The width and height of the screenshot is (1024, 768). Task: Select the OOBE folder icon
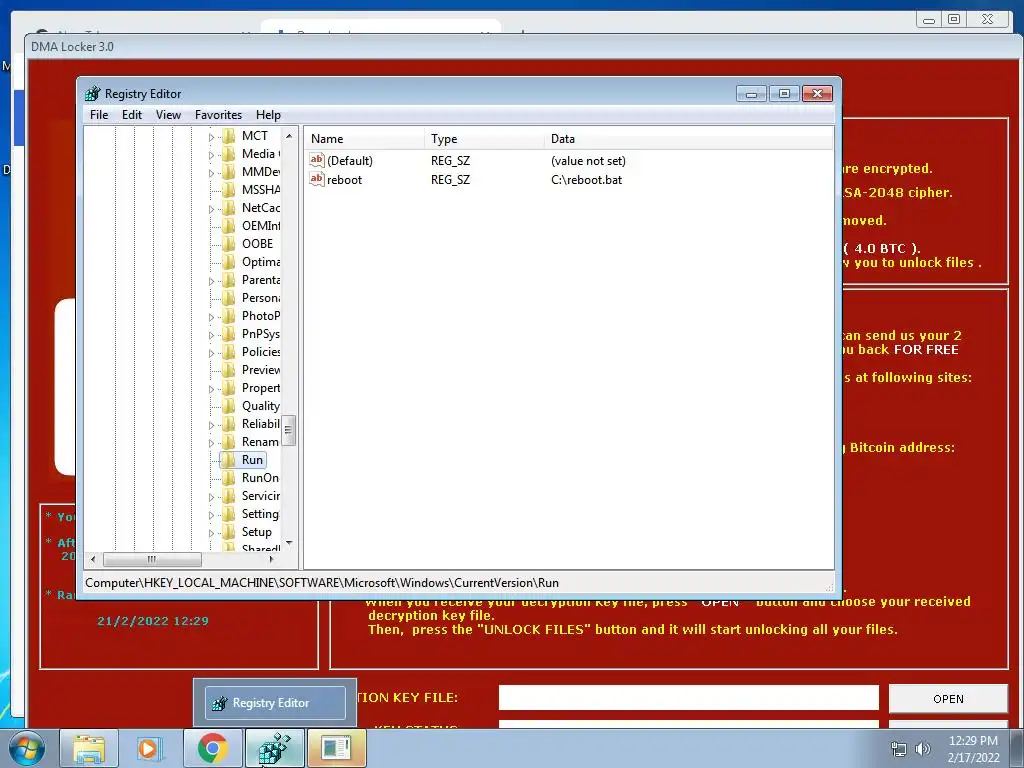click(229, 244)
